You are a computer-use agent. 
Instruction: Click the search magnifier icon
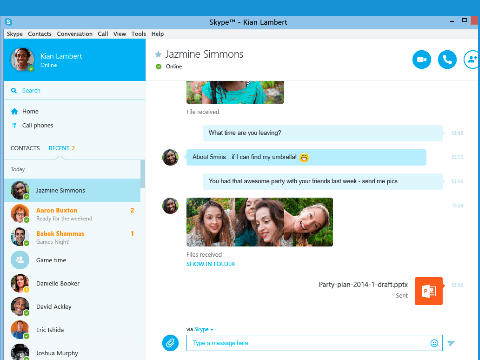[14, 90]
